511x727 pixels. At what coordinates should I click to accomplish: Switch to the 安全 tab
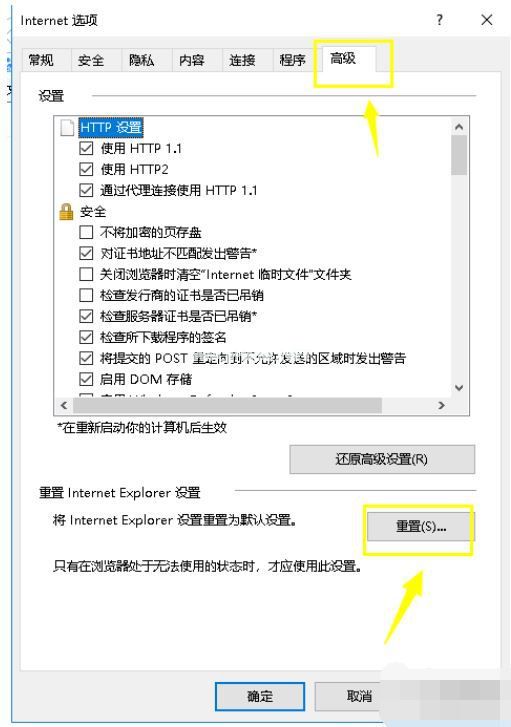click(91, 60)
